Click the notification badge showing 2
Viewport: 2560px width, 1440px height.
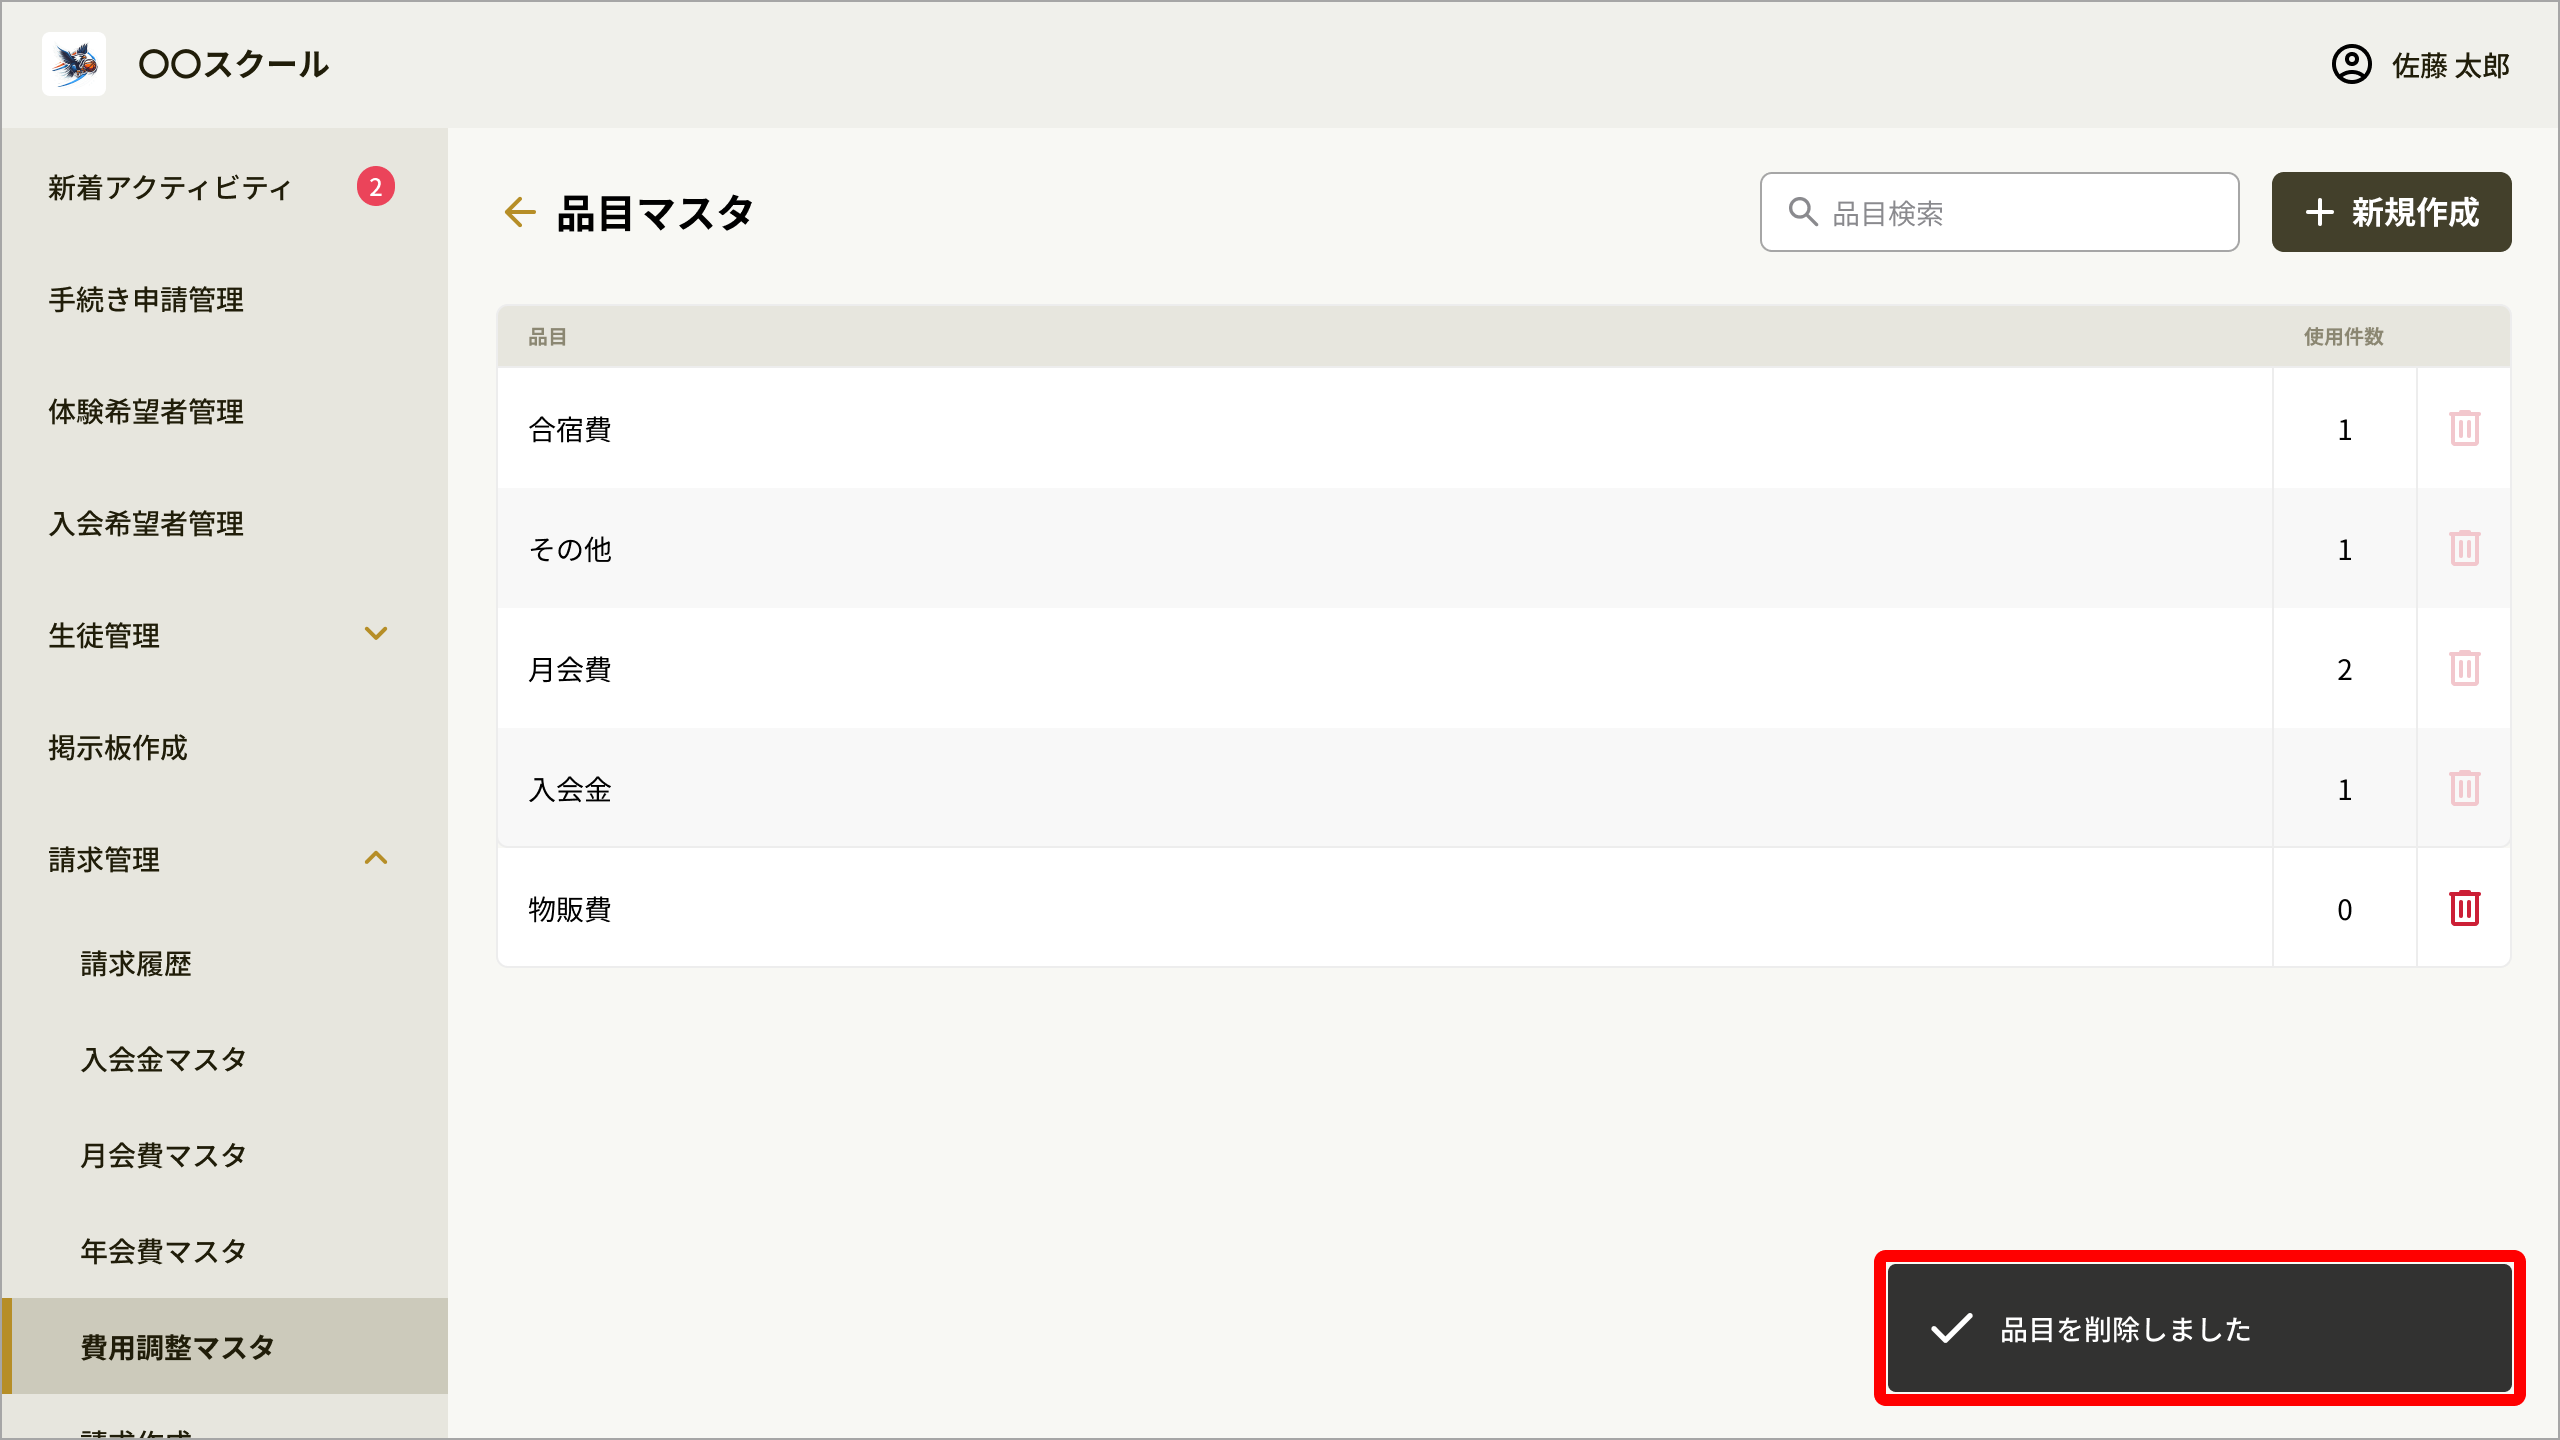(x=376, y=187)
